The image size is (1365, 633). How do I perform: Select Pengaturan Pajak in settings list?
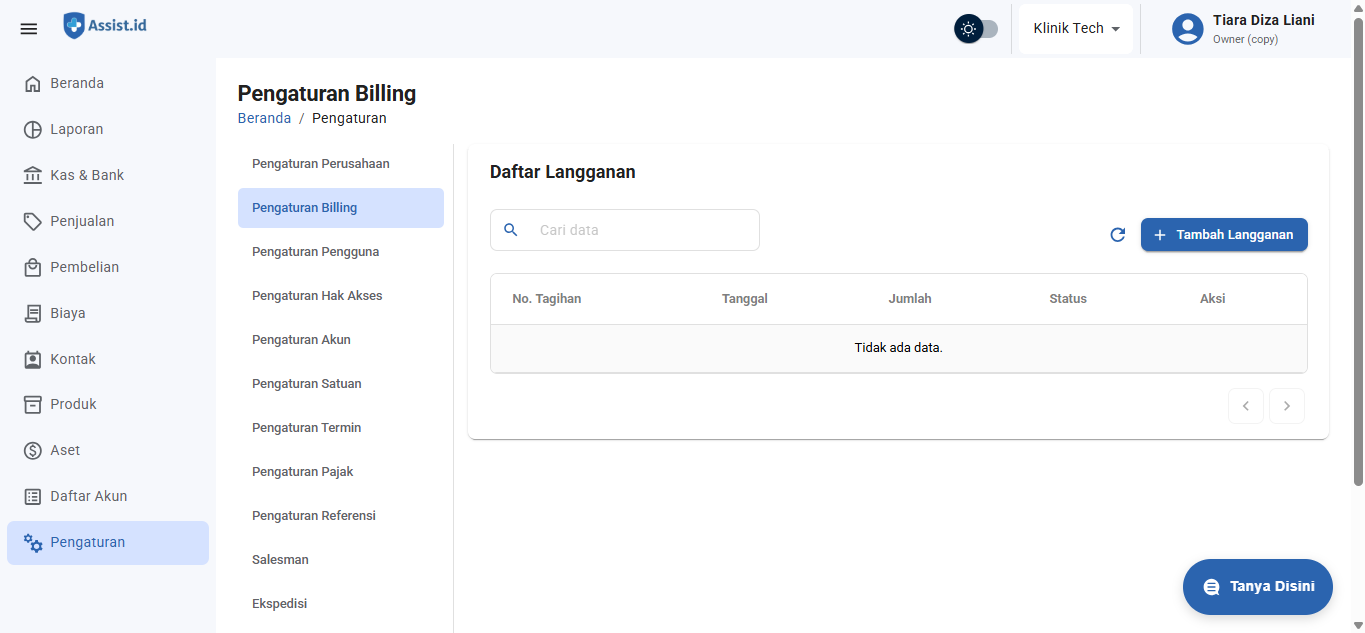point(303,472)
